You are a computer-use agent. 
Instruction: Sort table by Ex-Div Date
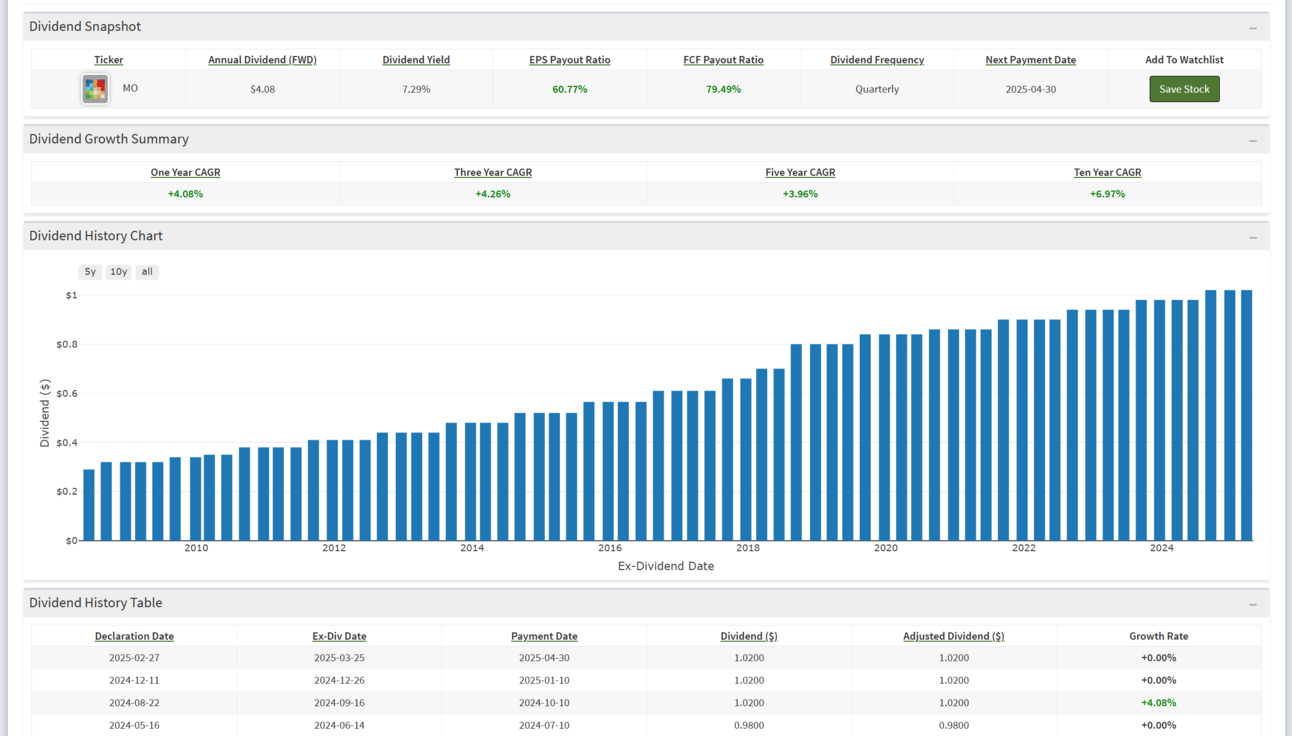point(339,636)
